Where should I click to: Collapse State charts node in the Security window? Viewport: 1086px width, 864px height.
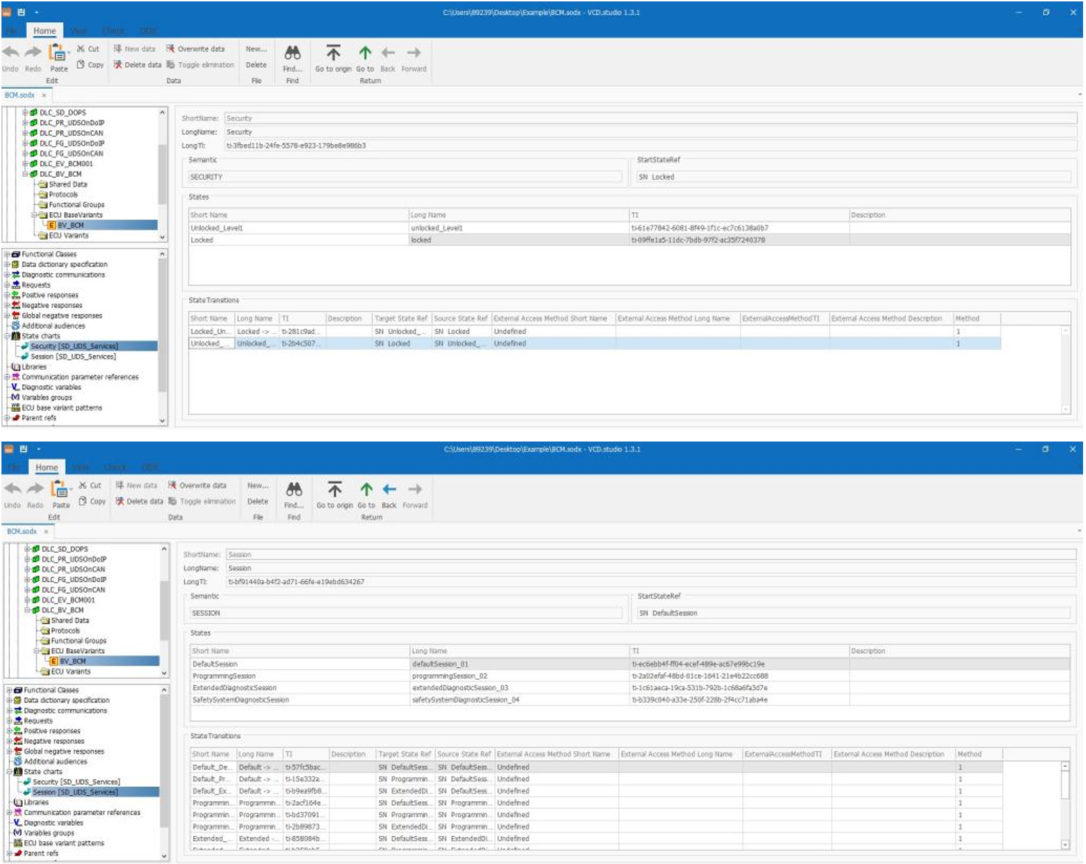pyautogui.click(x=7, y=336)
